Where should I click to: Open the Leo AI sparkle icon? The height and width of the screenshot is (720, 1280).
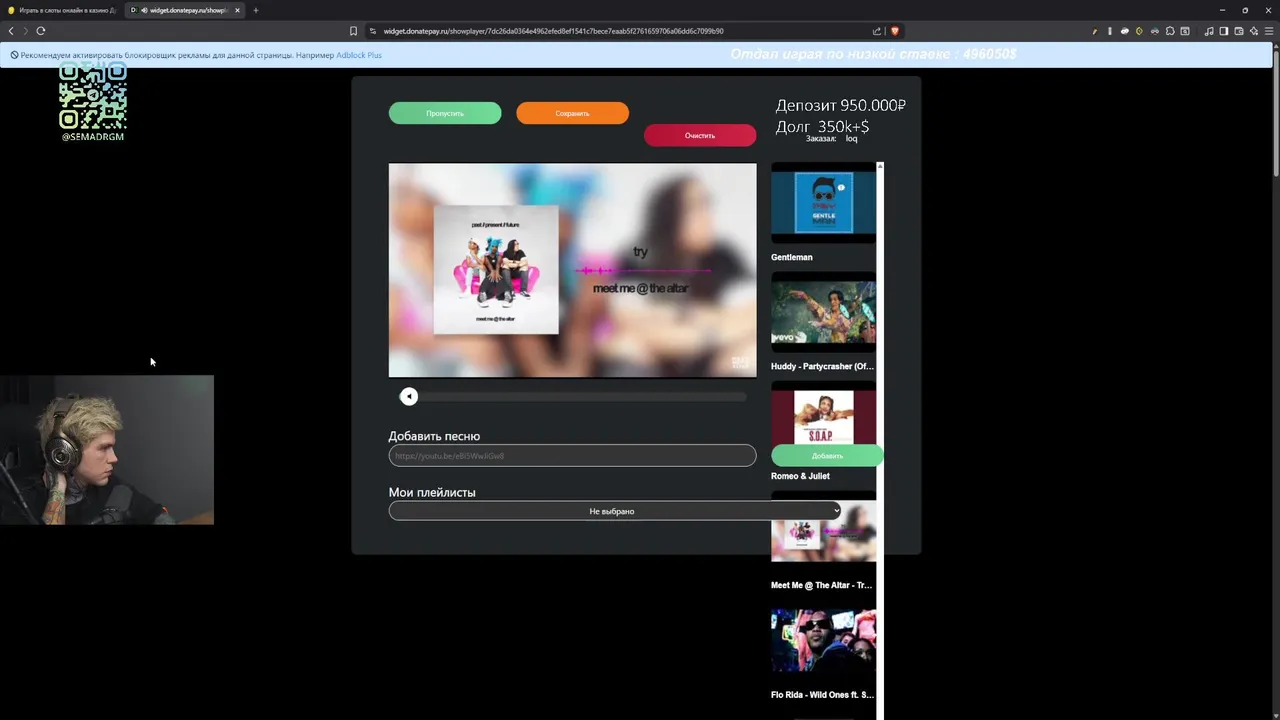coord(1254,31)
